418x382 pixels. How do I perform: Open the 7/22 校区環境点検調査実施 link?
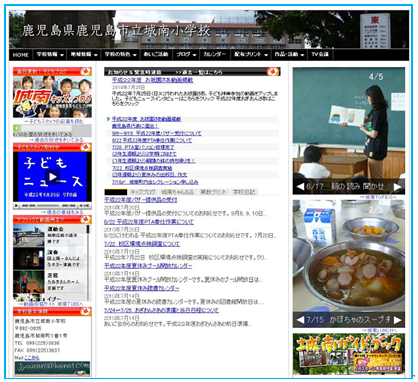[x=142, y=168]
